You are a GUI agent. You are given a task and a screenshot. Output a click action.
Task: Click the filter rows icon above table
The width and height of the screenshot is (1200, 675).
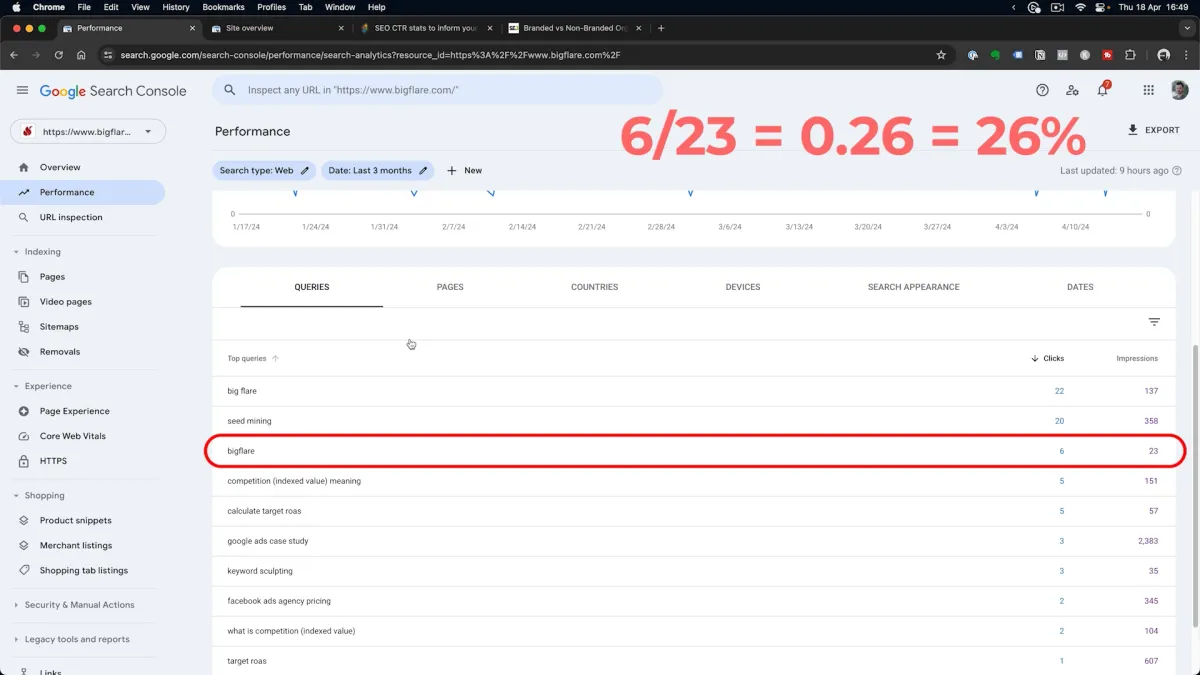pyautogui.click(x=1154, y=322)
